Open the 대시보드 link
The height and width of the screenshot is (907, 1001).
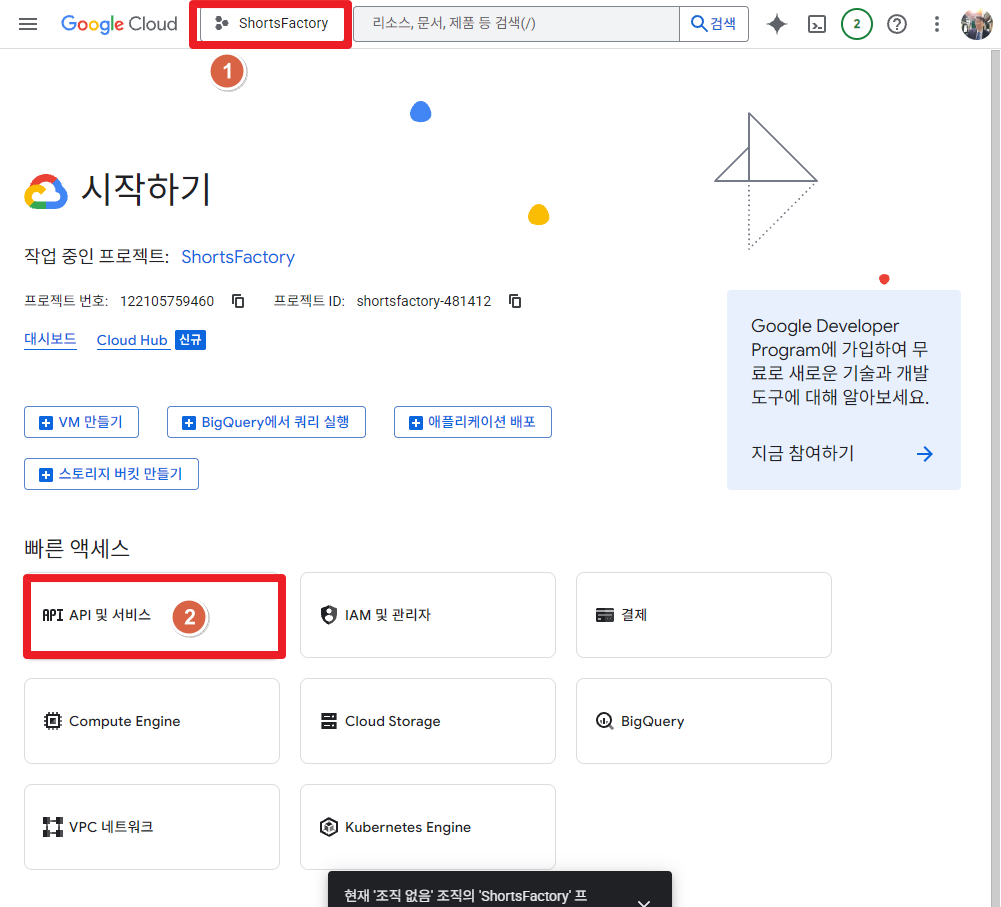click(x=49, y=339)
